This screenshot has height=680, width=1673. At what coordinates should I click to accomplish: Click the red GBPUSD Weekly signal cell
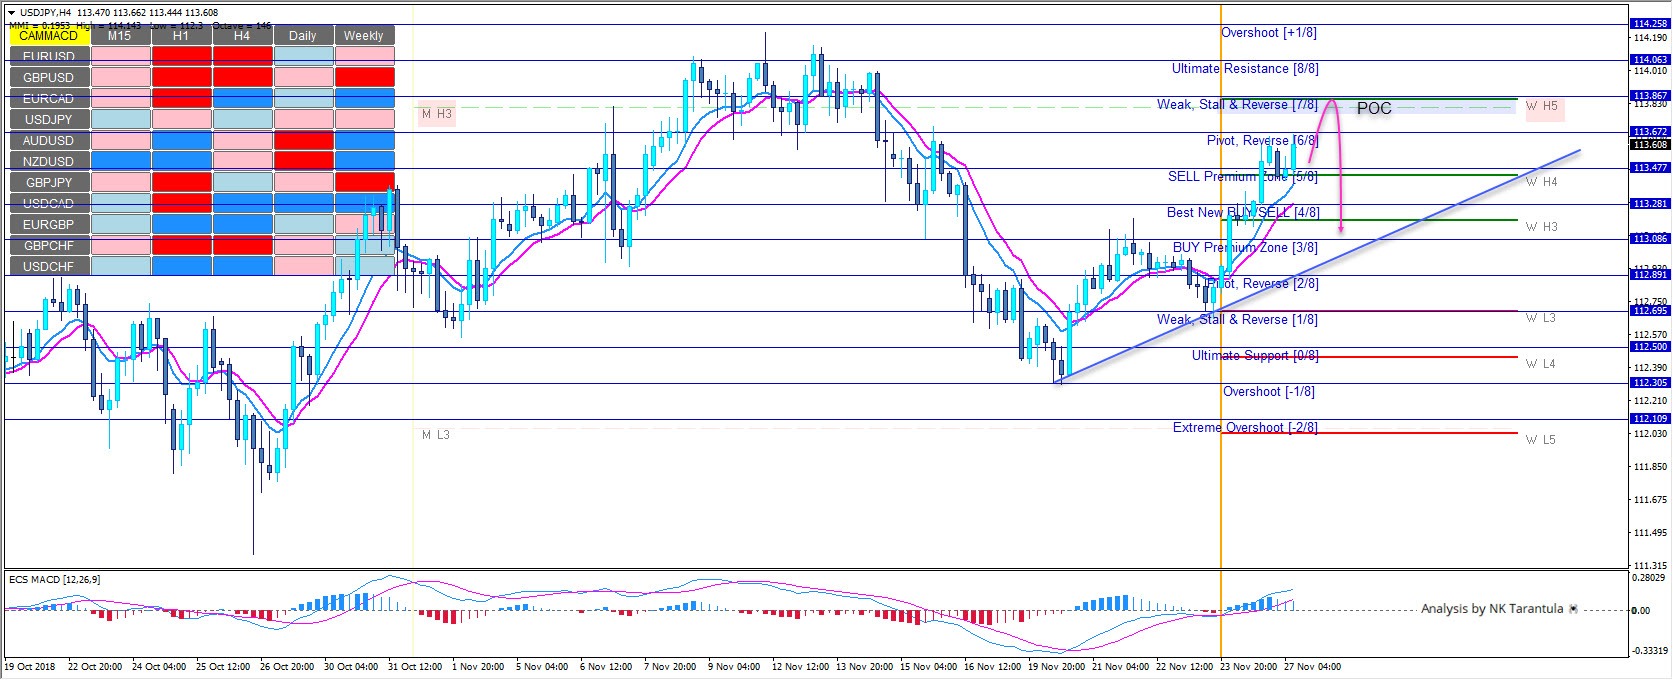(364, 77)
